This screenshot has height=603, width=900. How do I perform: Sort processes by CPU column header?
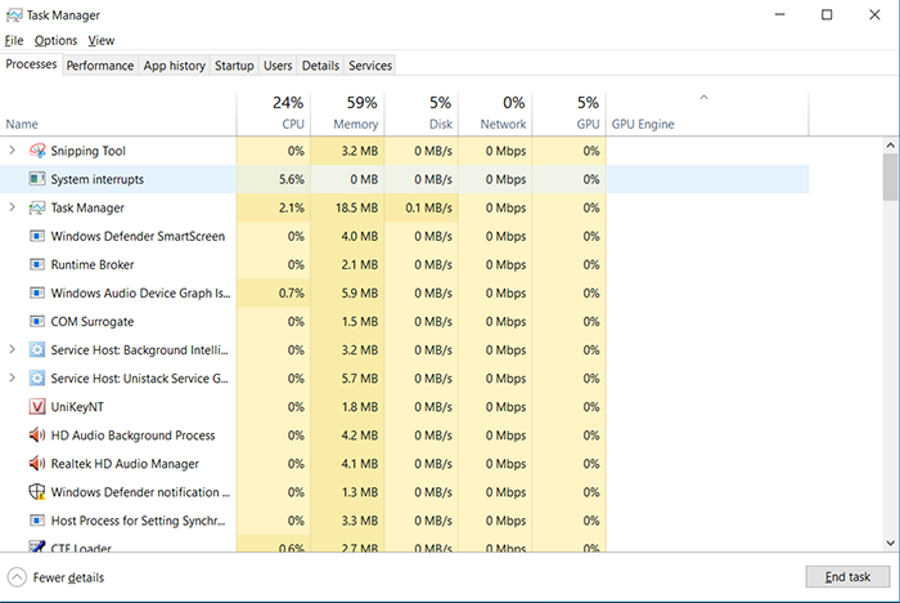274,114
